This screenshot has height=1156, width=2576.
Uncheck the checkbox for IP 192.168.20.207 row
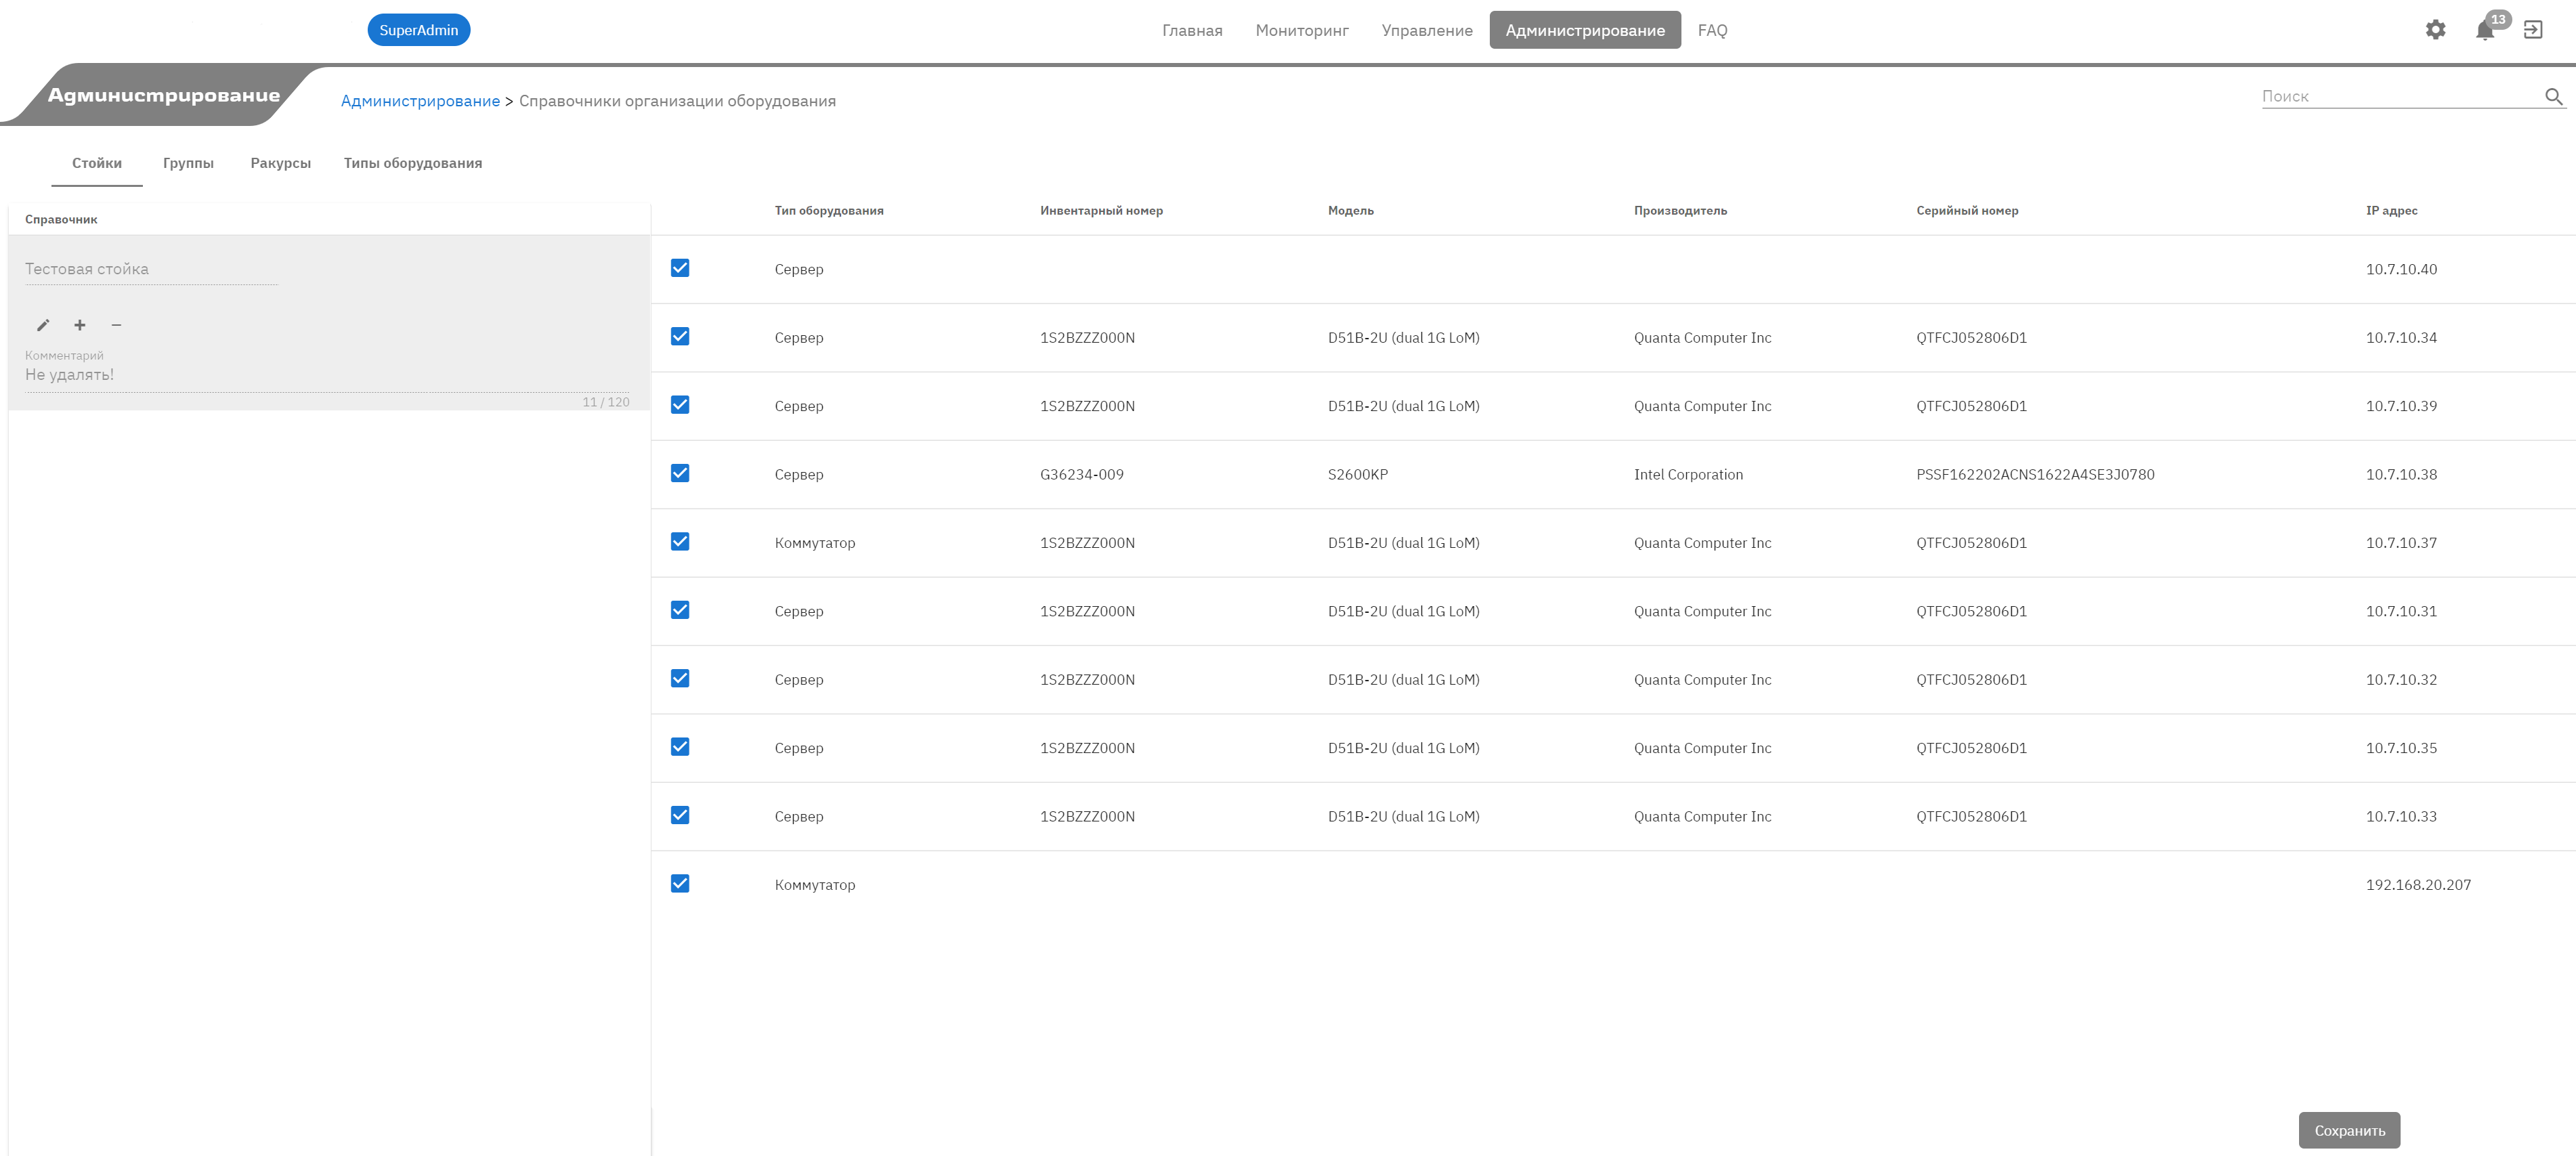(680, 883)
